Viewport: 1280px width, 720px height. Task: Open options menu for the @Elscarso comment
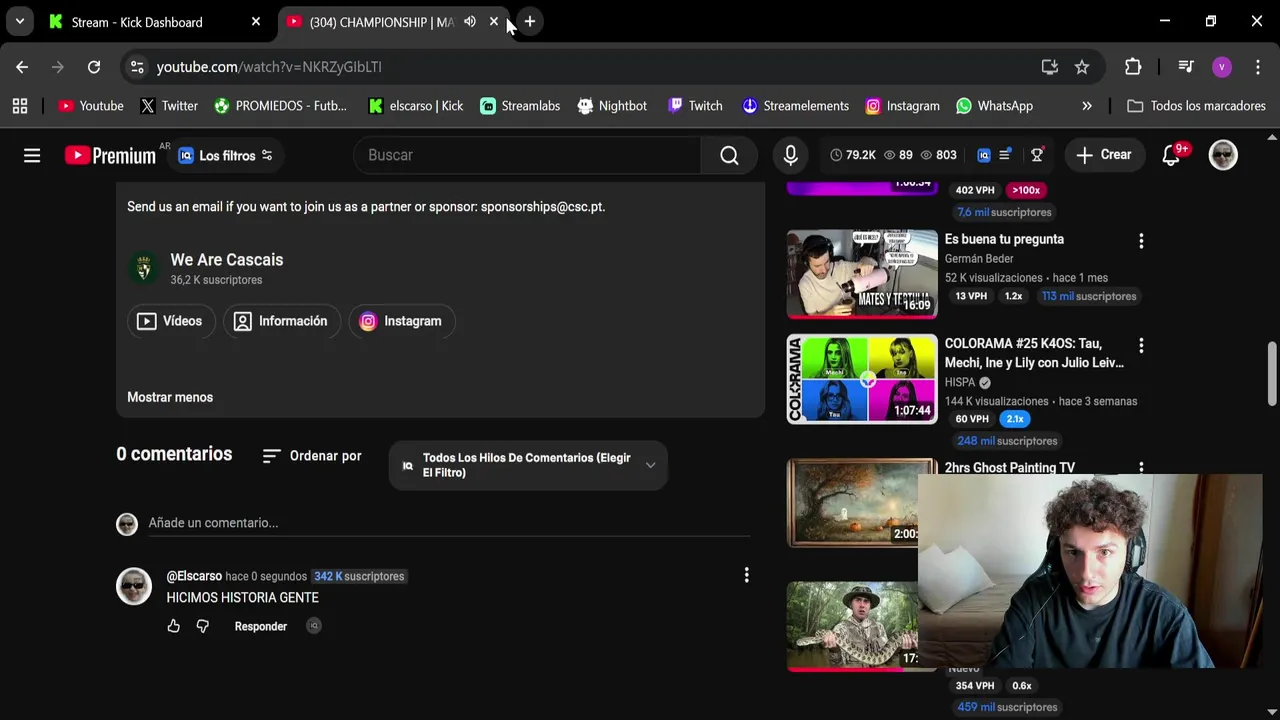click(746, 575)
